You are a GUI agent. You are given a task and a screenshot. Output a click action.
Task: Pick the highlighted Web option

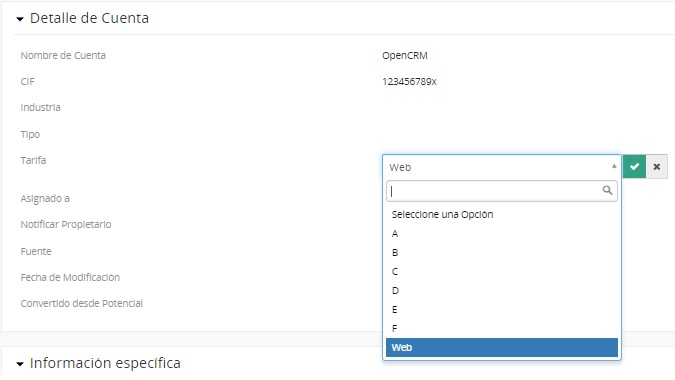[x=502, y=347]
